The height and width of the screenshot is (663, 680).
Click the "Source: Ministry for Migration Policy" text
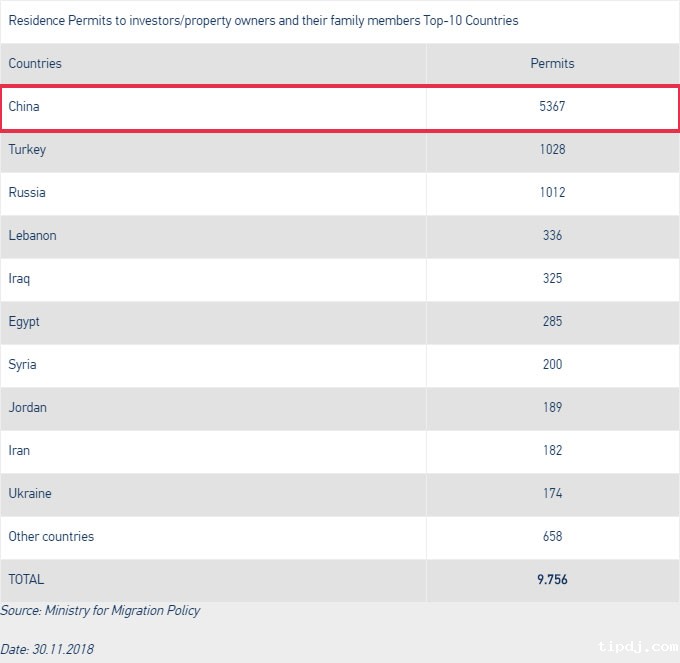[x=100, y=610]
